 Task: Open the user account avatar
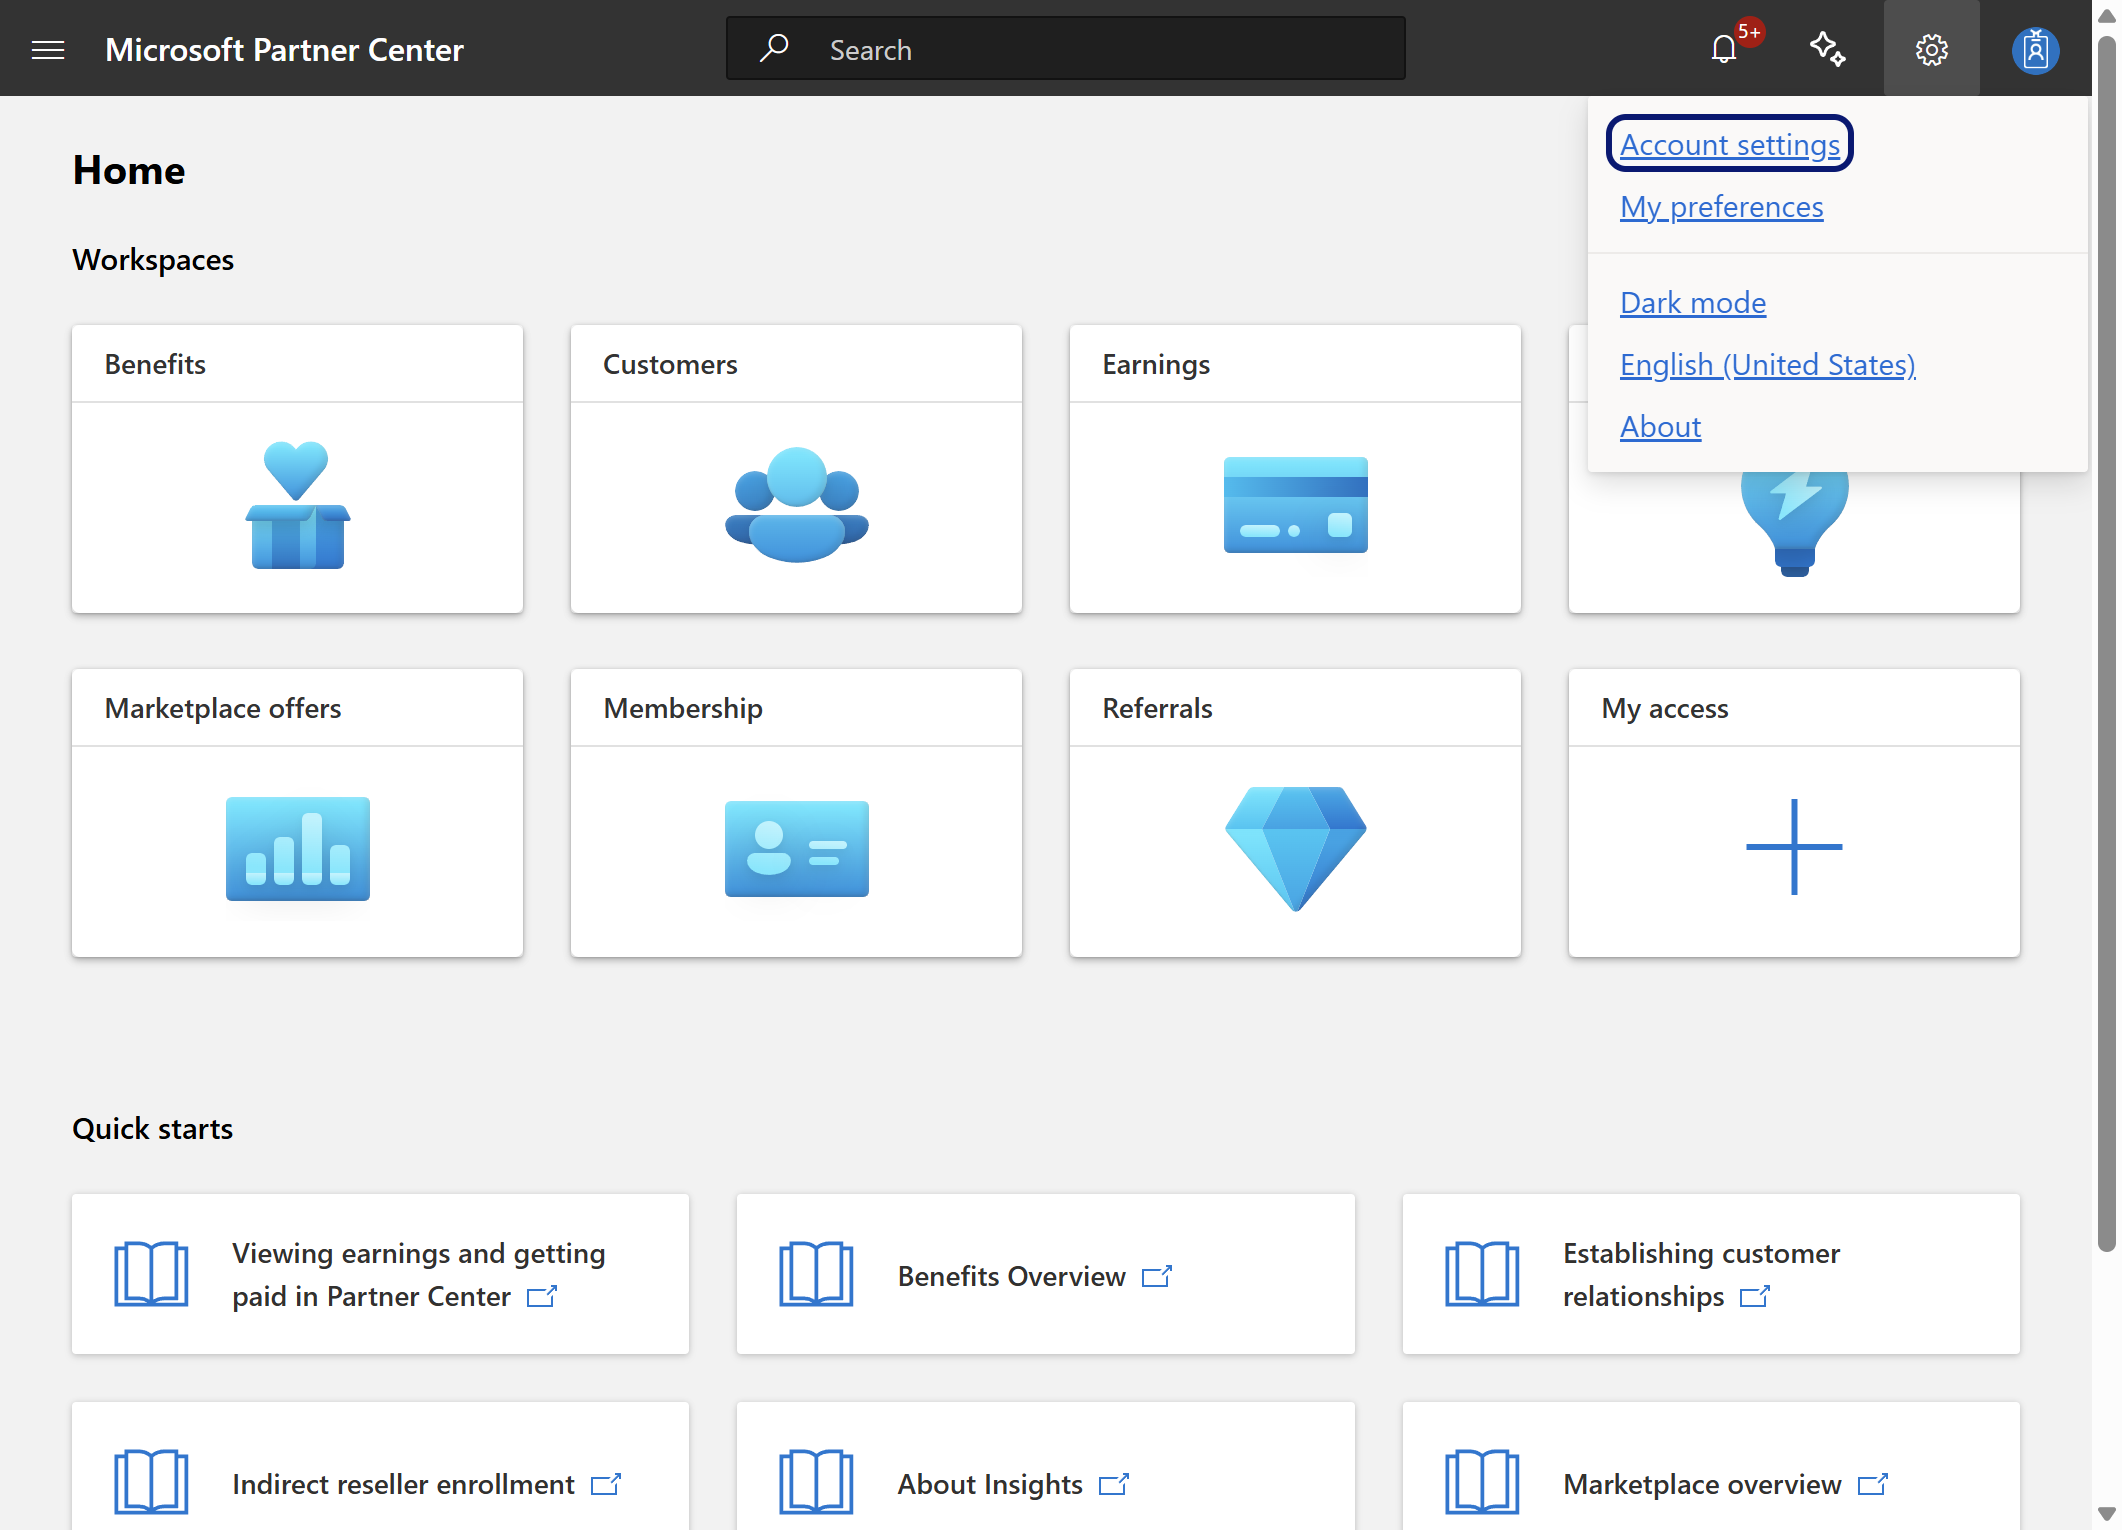tap(2035, 50)
